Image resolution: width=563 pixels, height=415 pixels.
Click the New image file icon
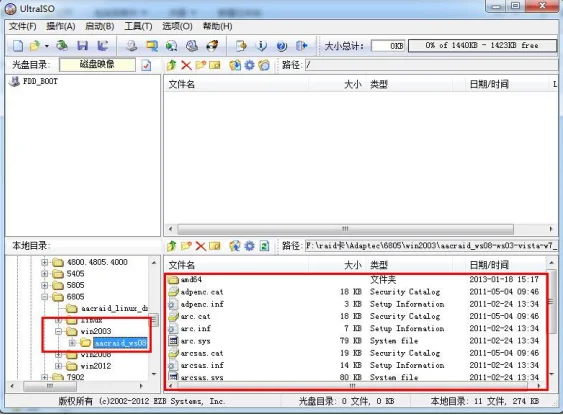tap(18, 46)
